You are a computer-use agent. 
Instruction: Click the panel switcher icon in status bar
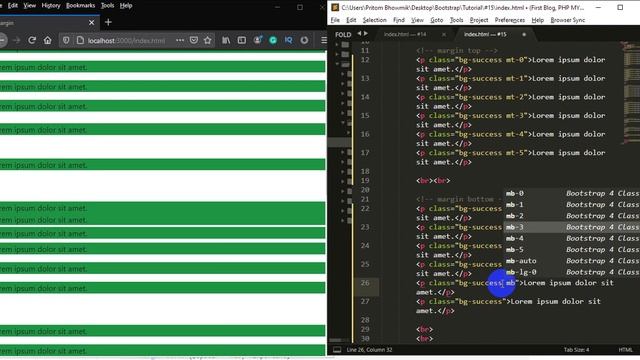tap(337, 350)
